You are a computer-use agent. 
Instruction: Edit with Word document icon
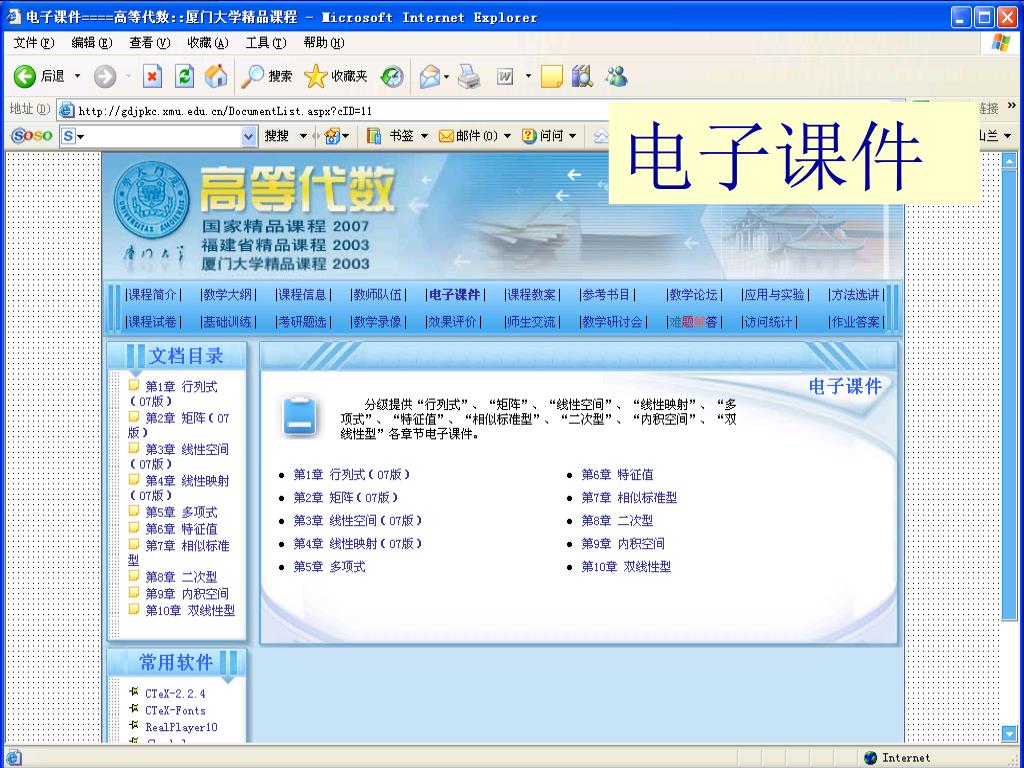pos(505,77)
